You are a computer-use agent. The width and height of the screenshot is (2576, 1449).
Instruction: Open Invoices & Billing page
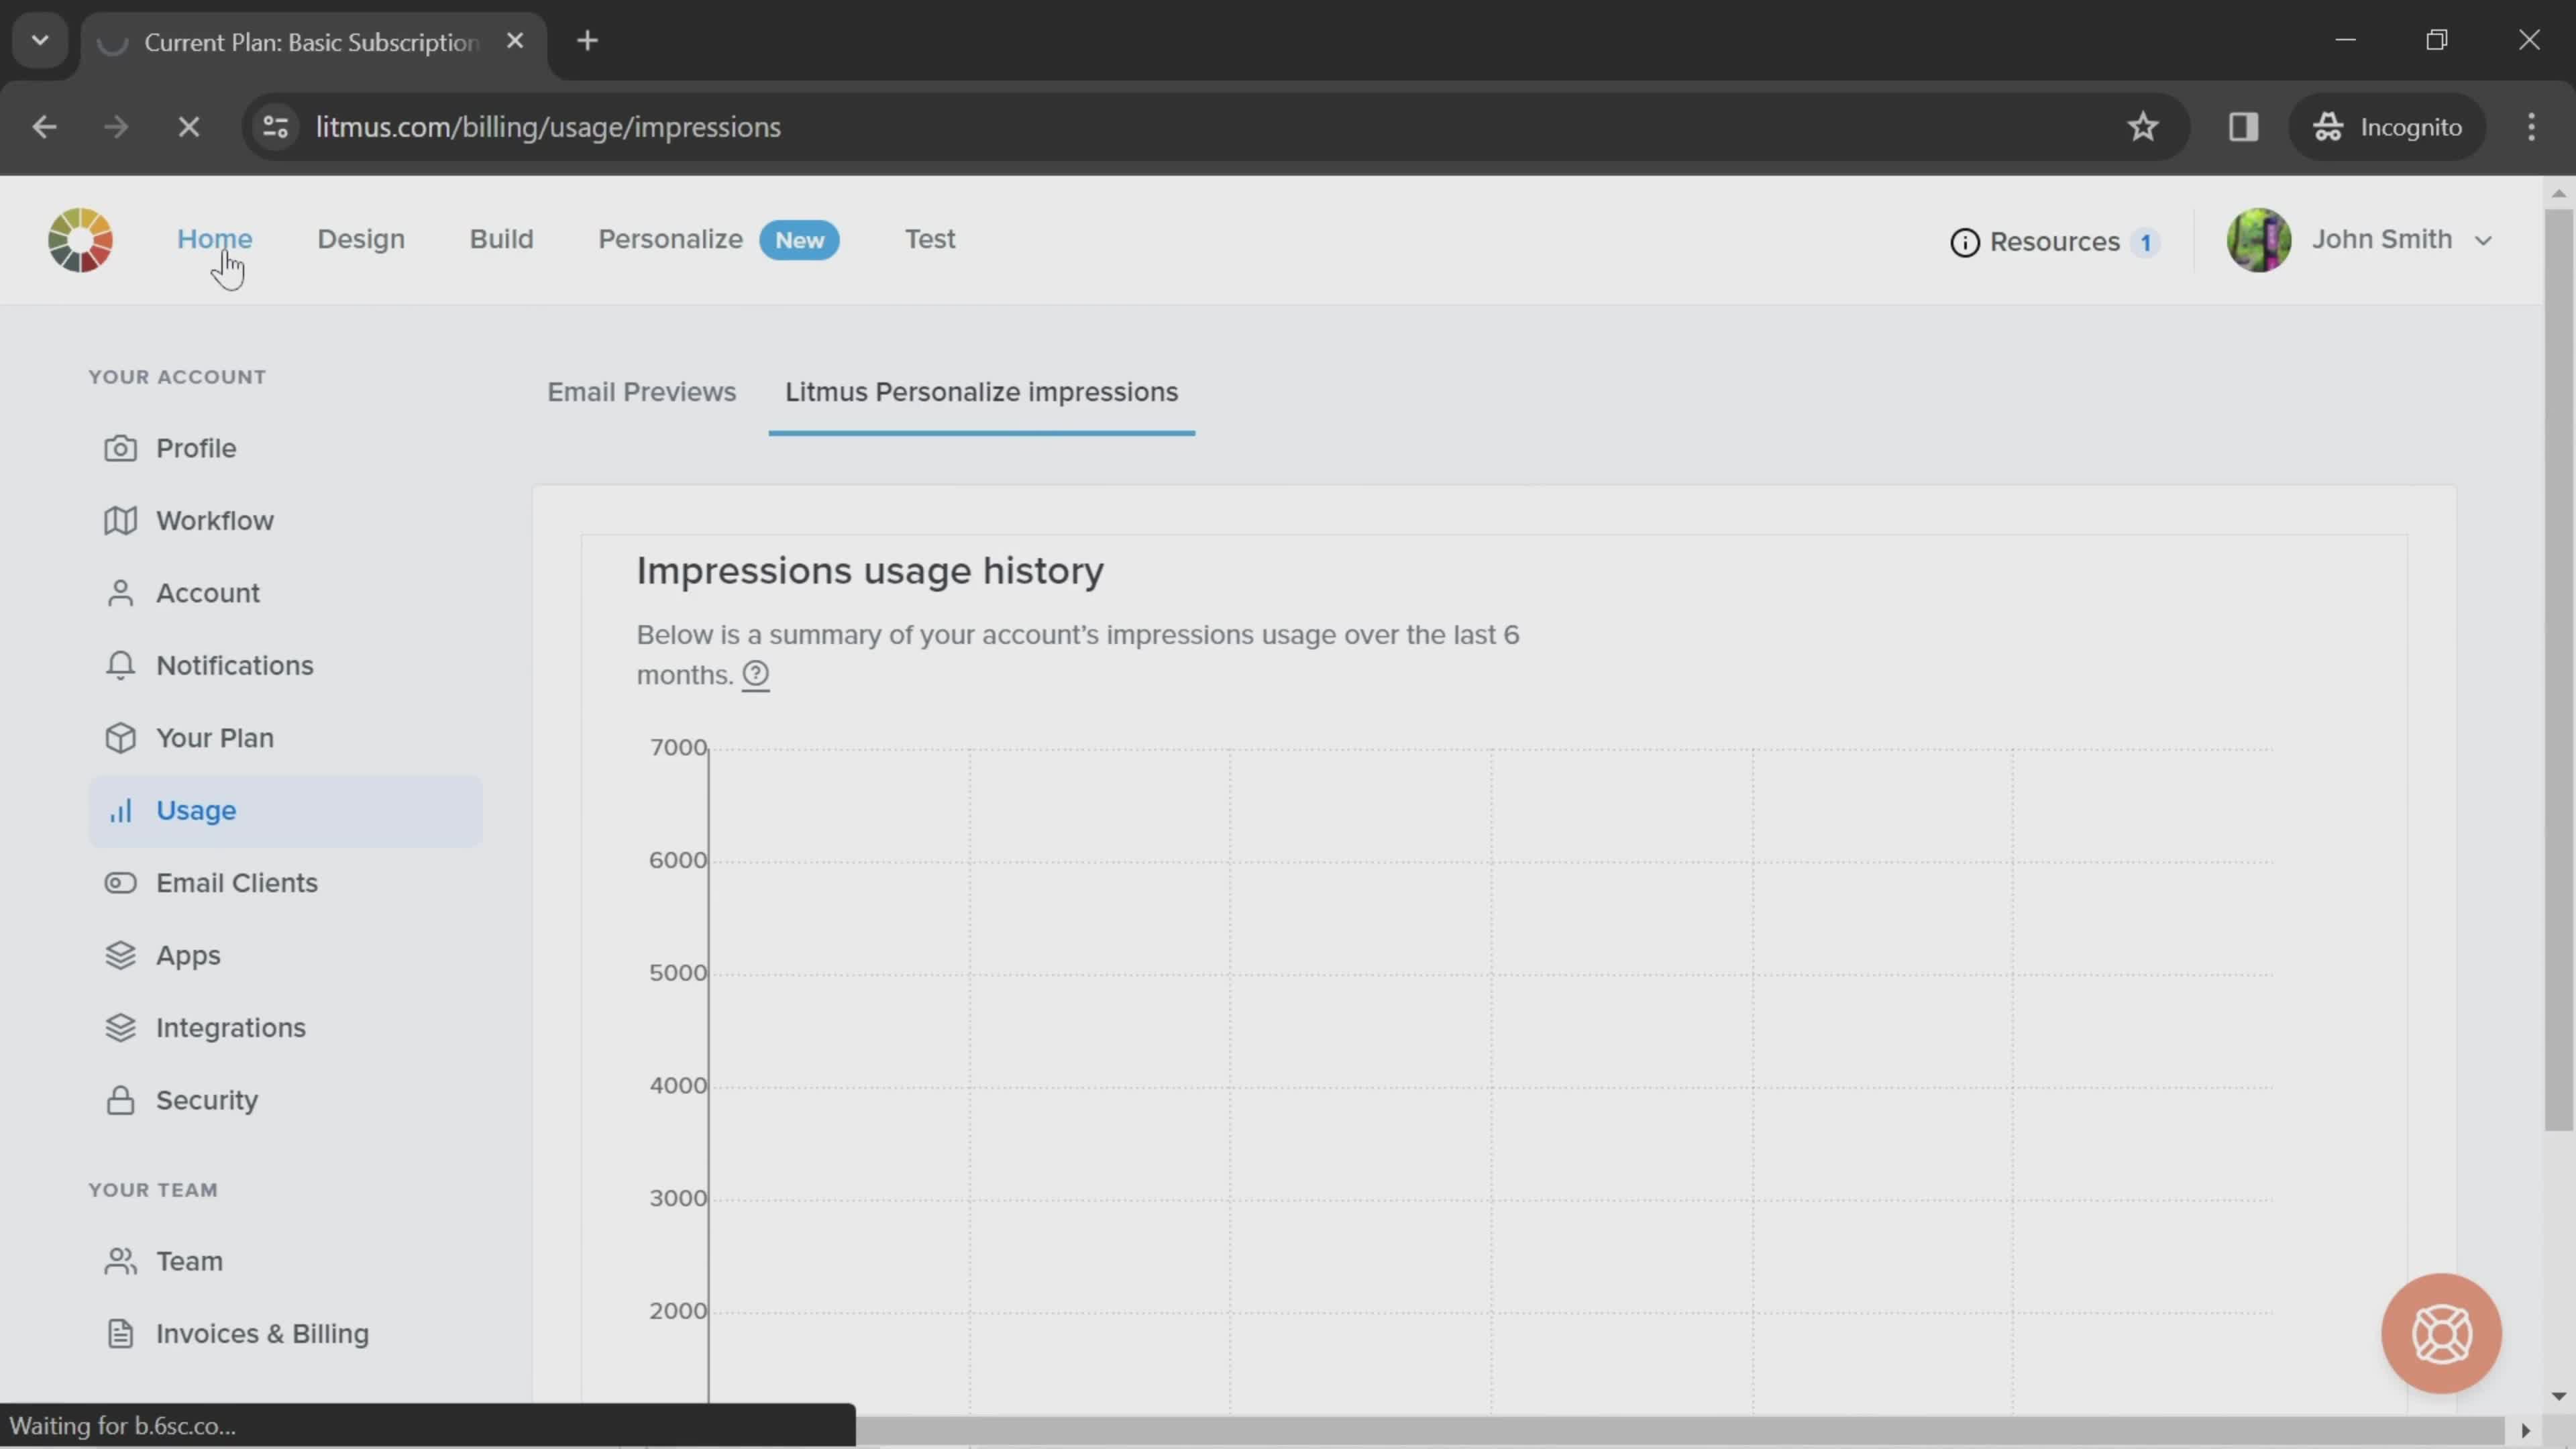pyautogui.click(x=262, y=1334)
